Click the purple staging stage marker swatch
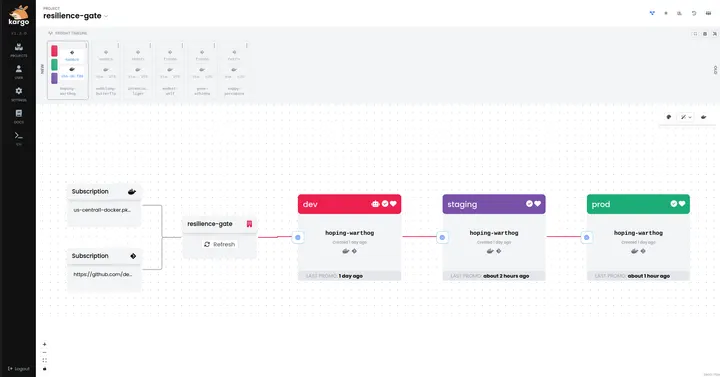Viewport: 720px width, 377px height. tap(54, 79)
